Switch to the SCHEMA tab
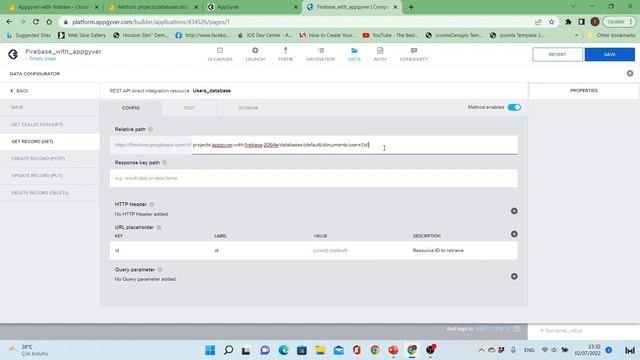This screenshot has width=640, height=360. click(248, 108)
